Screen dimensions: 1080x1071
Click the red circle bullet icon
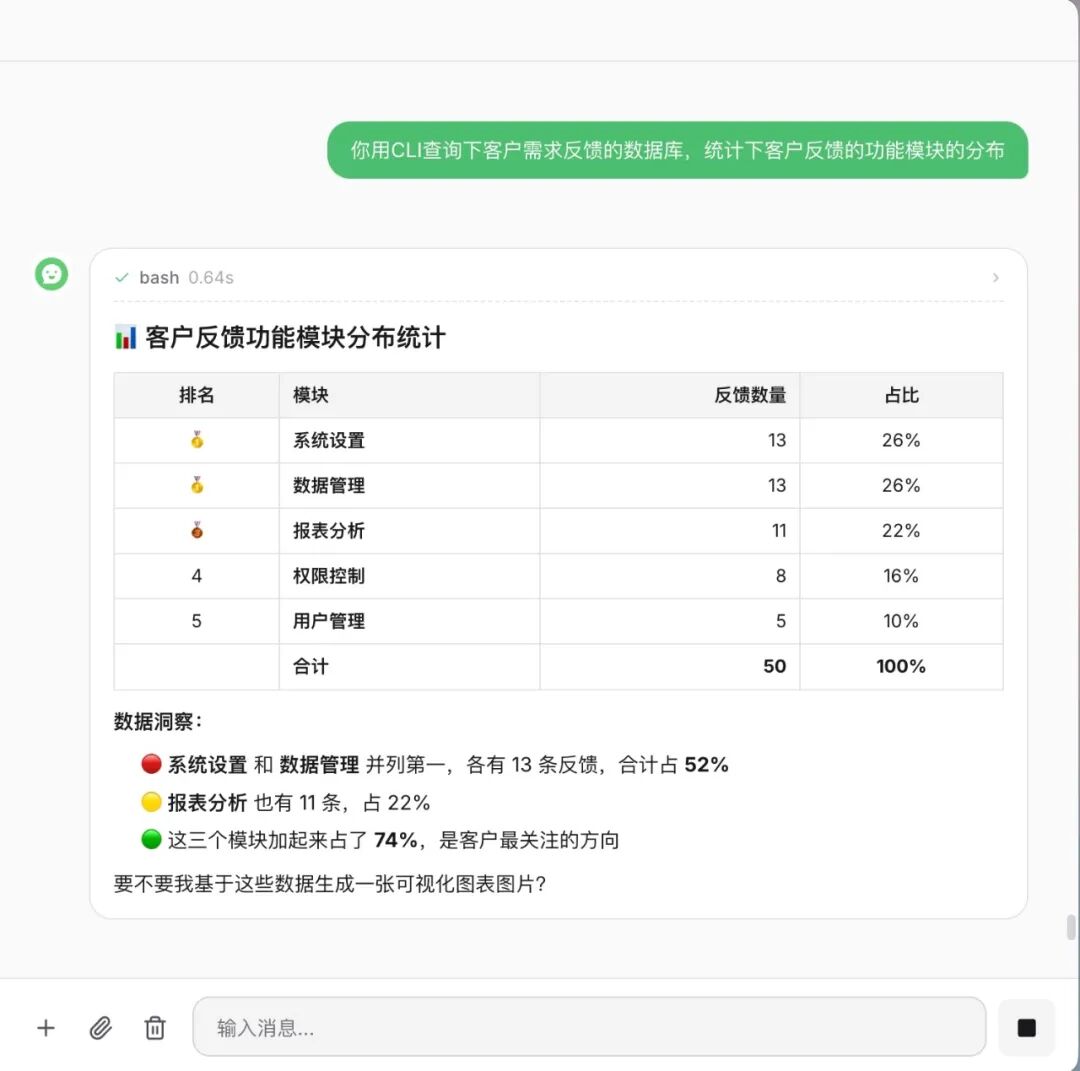[152, 764]
